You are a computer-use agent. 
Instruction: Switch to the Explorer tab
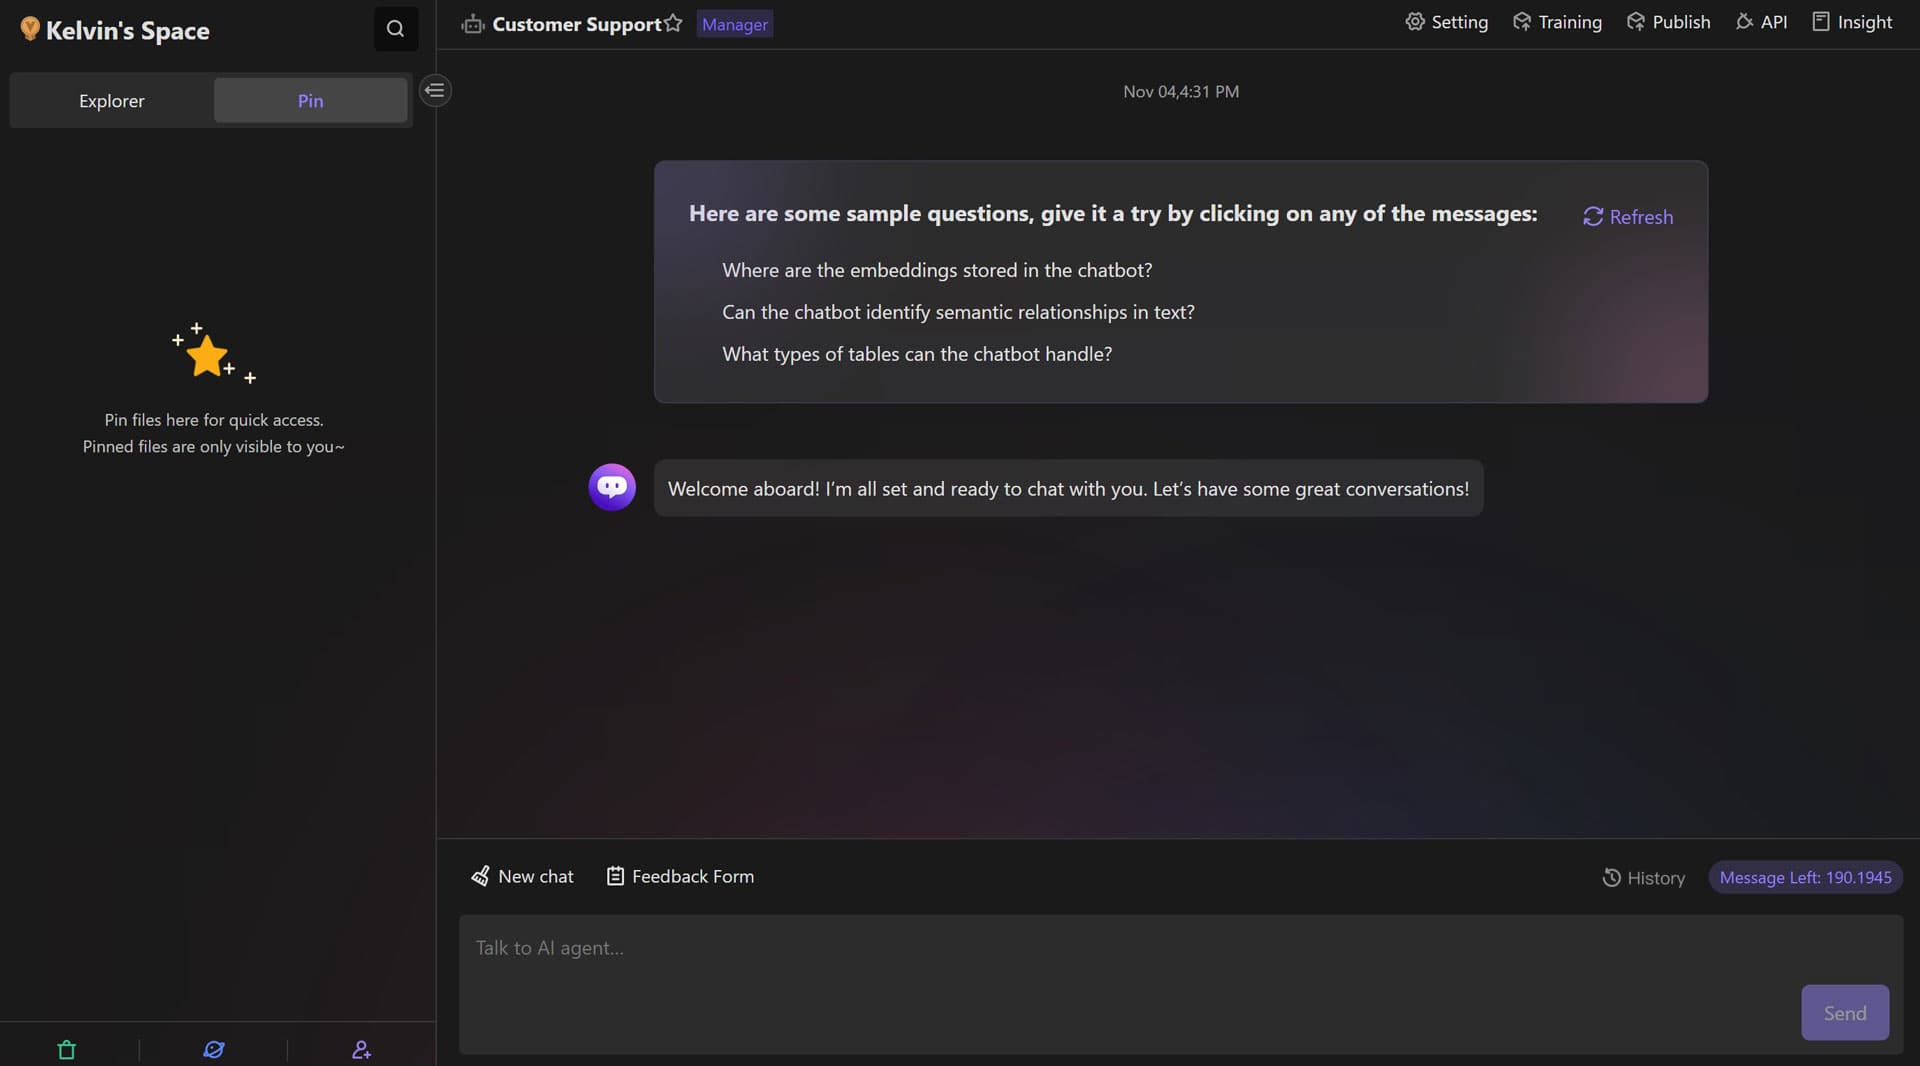[x=112, y=101]
